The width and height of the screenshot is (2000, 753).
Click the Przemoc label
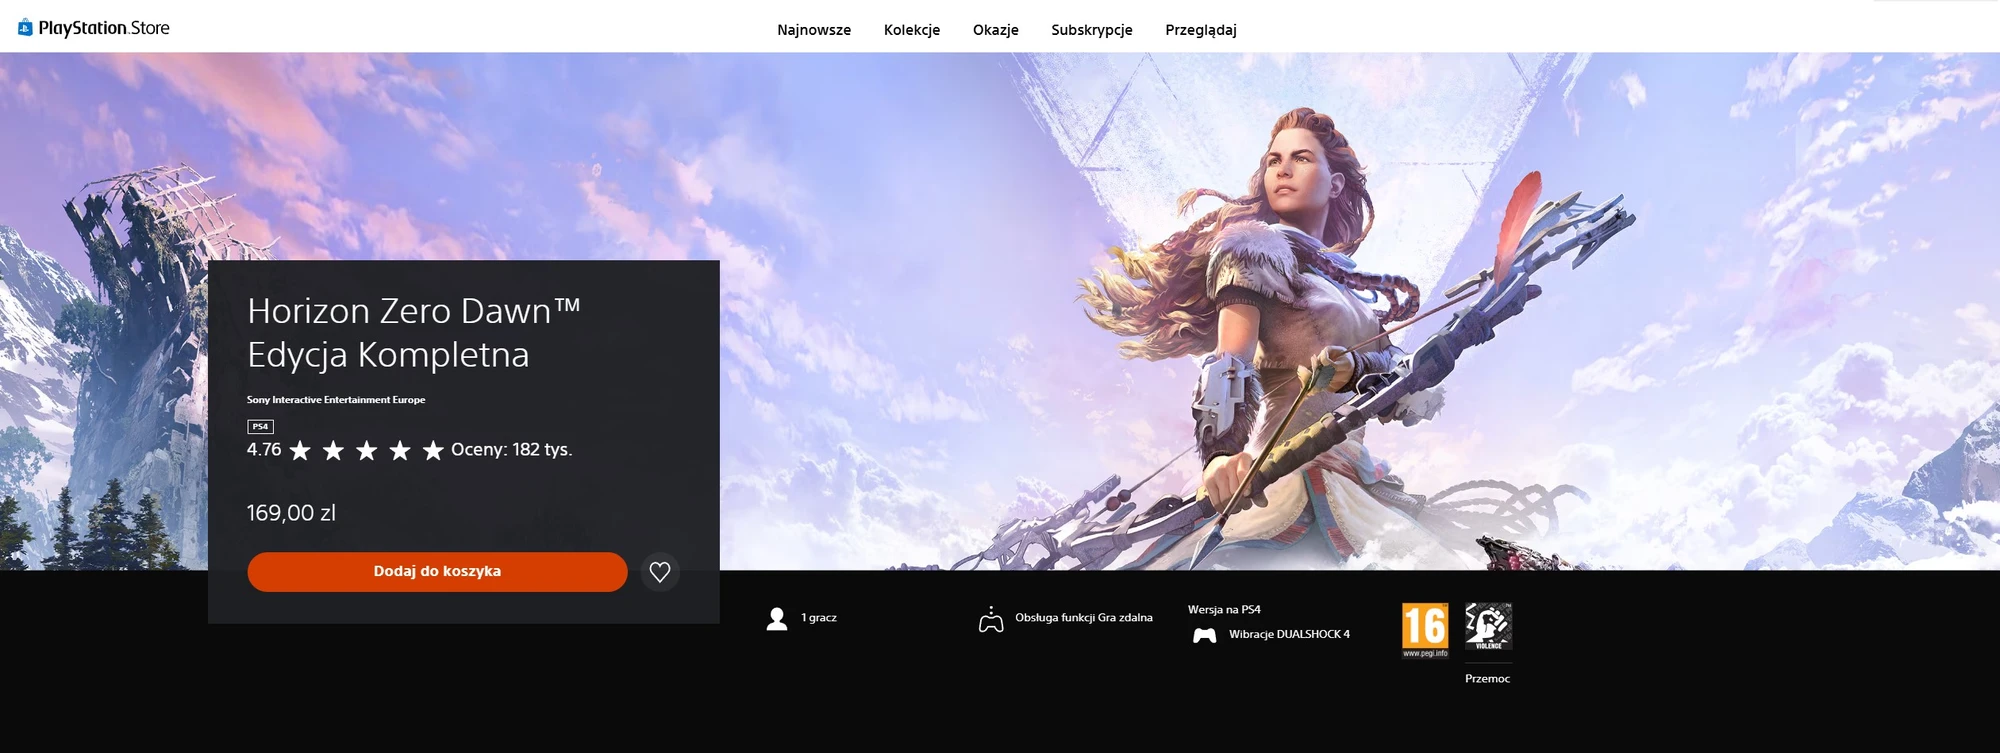click(x=1488, y=679)
